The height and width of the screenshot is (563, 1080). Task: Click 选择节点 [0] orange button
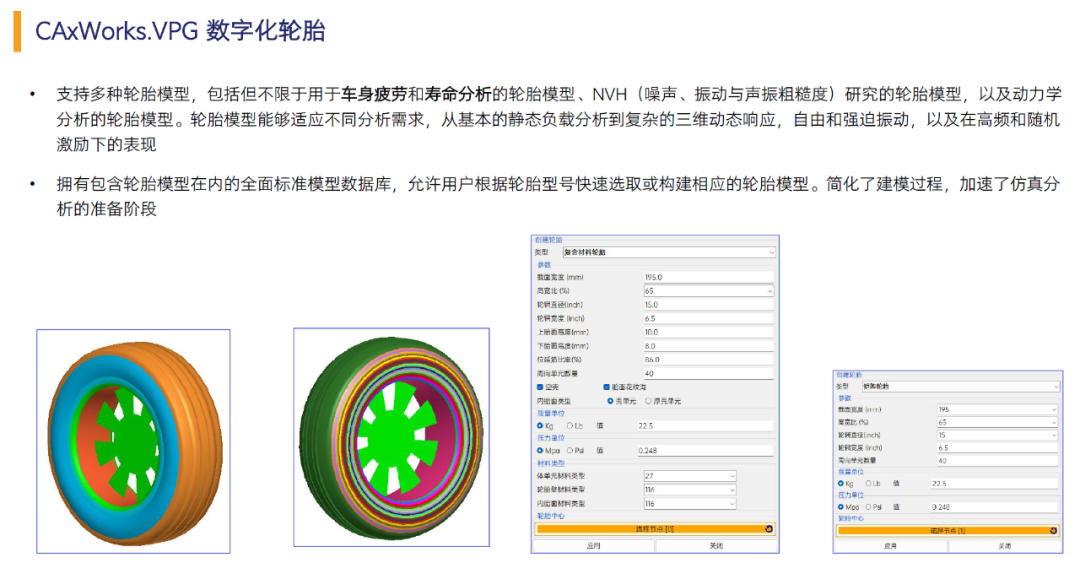click(654, 529)
